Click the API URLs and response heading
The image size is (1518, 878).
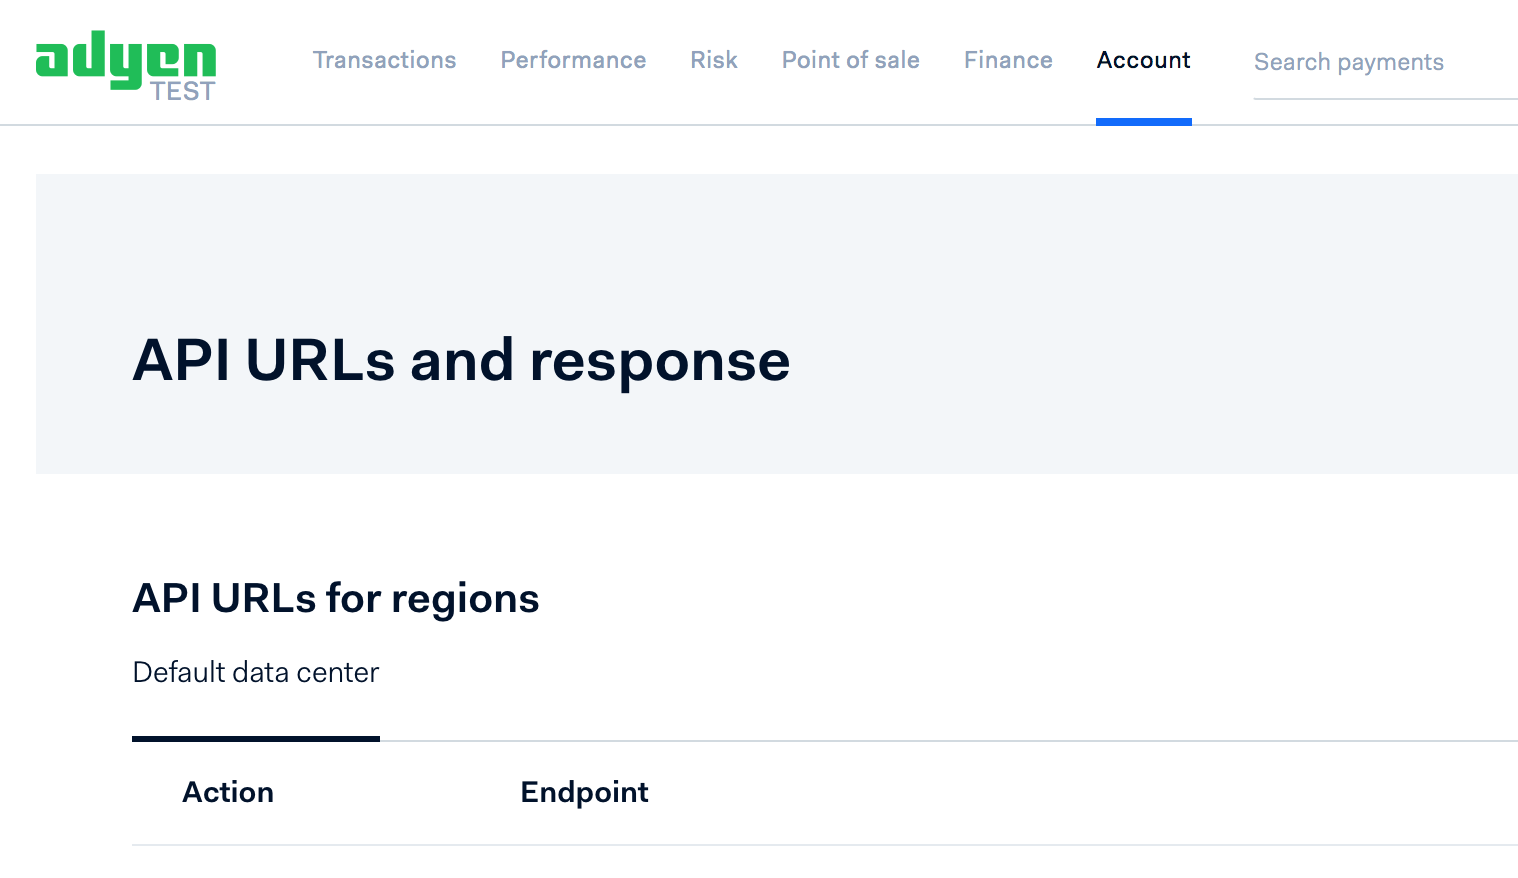[x=461, y=360]
